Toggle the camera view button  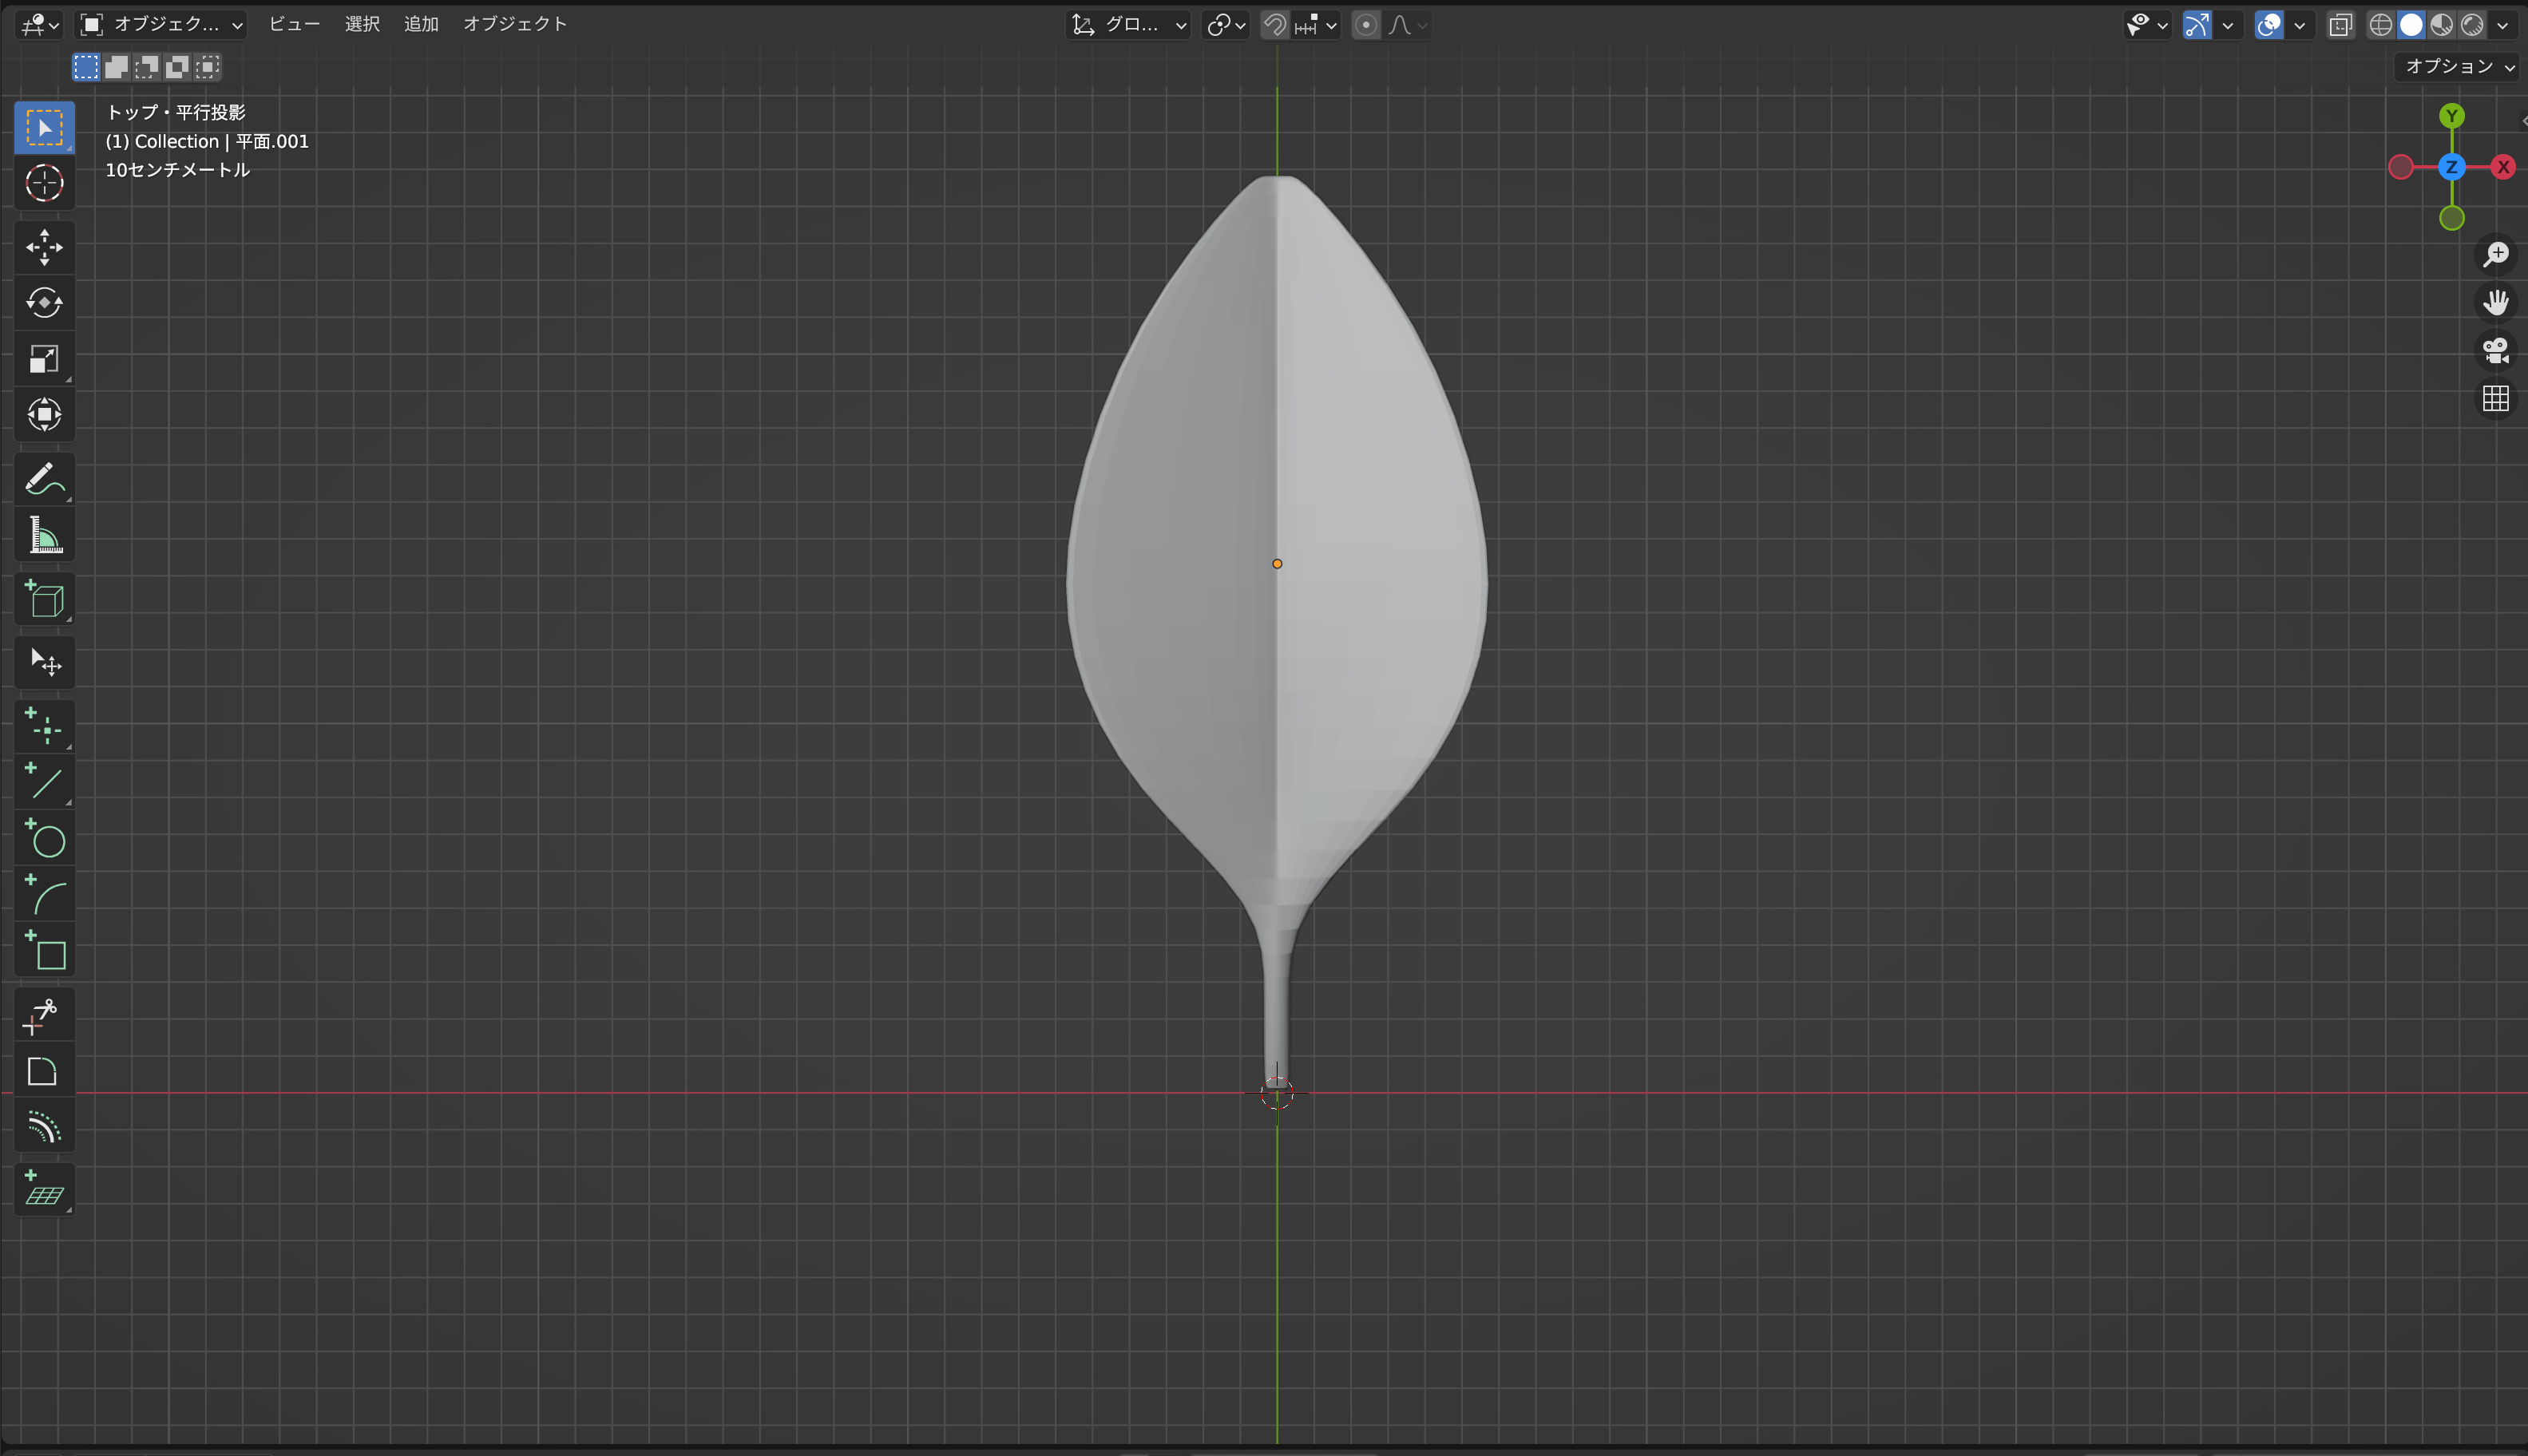(x=2496, y=350)
